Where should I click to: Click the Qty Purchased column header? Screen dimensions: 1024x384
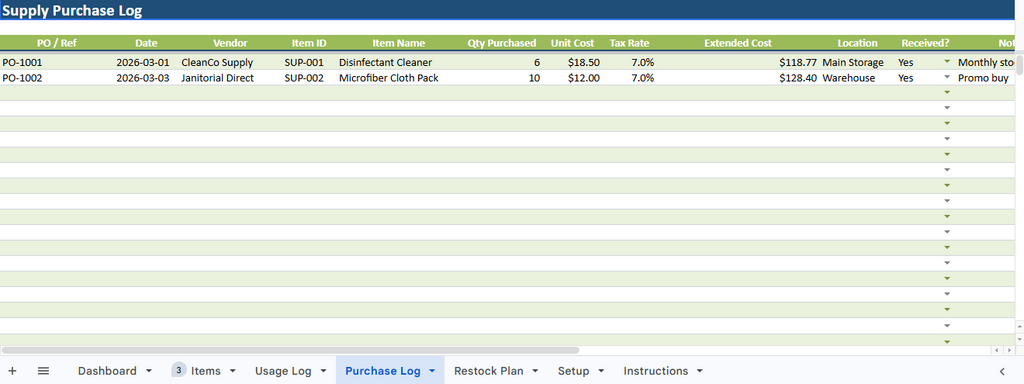502,43
